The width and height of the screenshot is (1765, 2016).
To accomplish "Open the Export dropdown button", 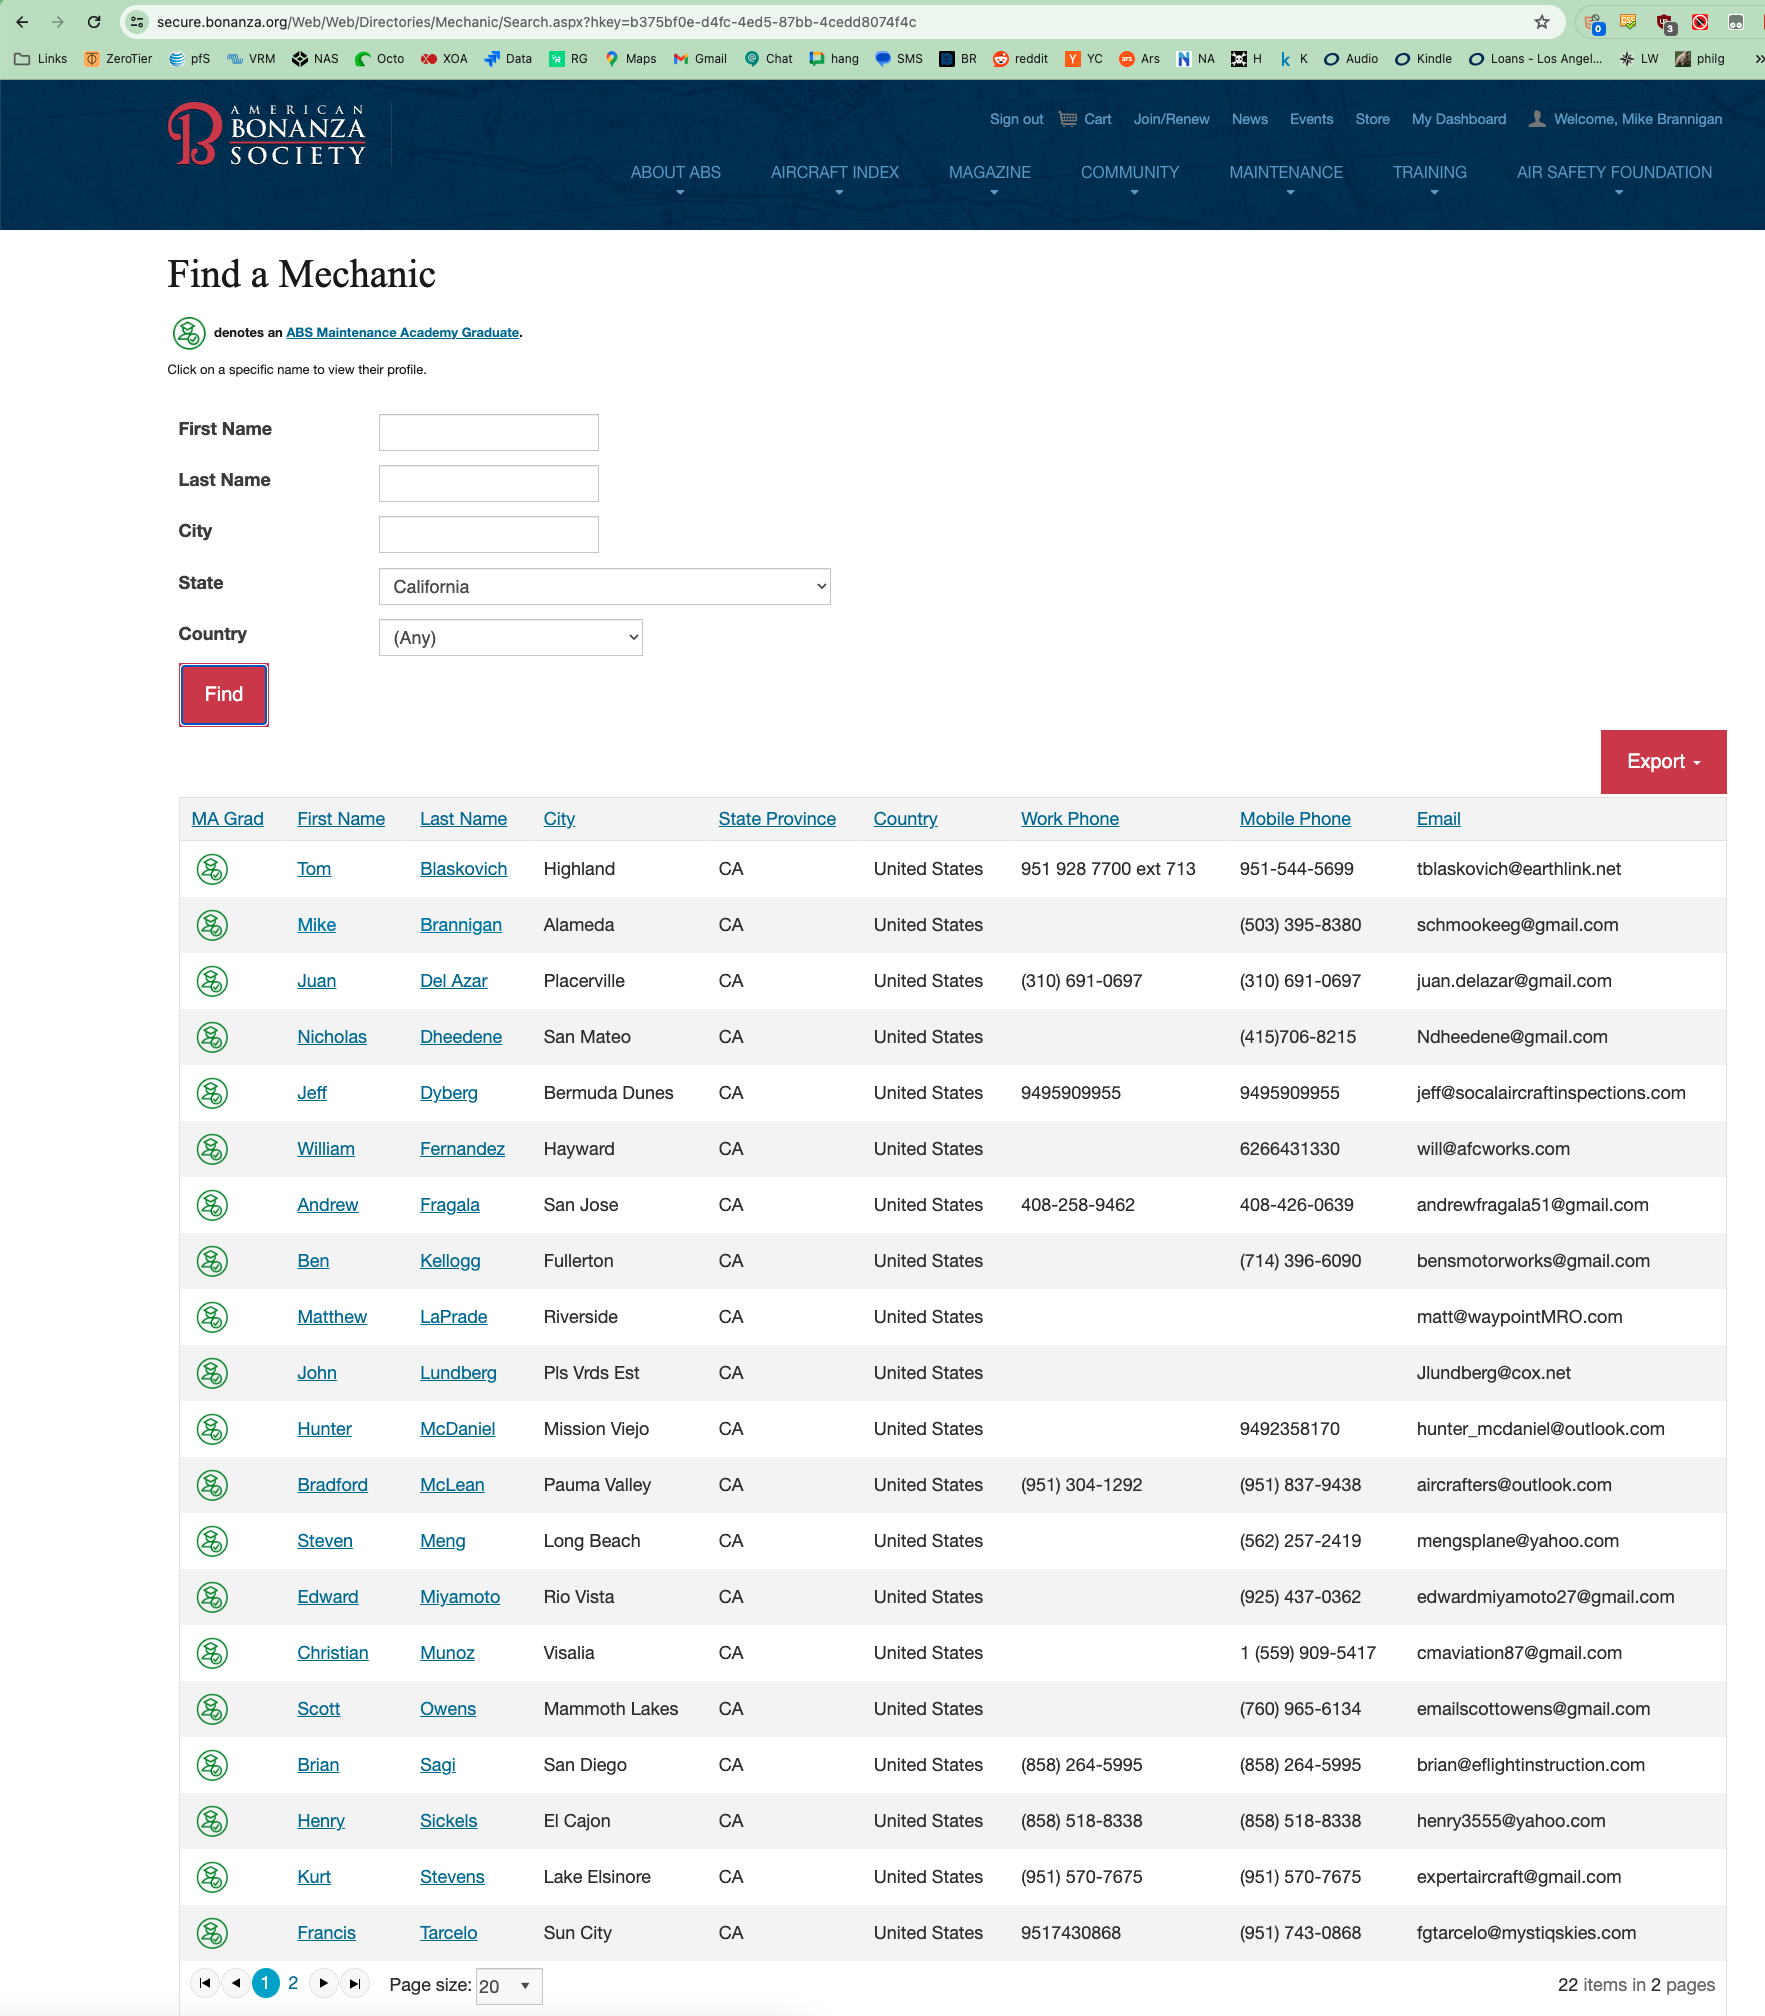I will pos(1662,762).
